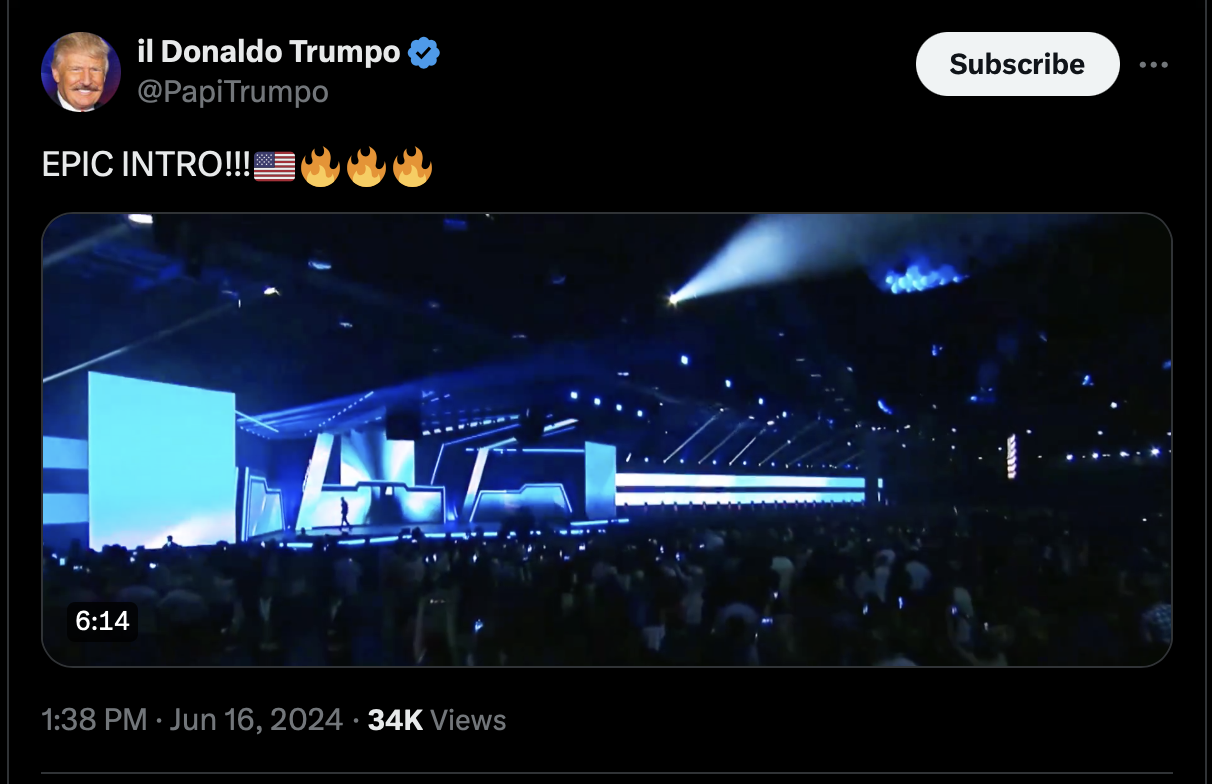Click the middle fire emoji
The height and width of the screenshot is (784, 1212).
point(366,166)
